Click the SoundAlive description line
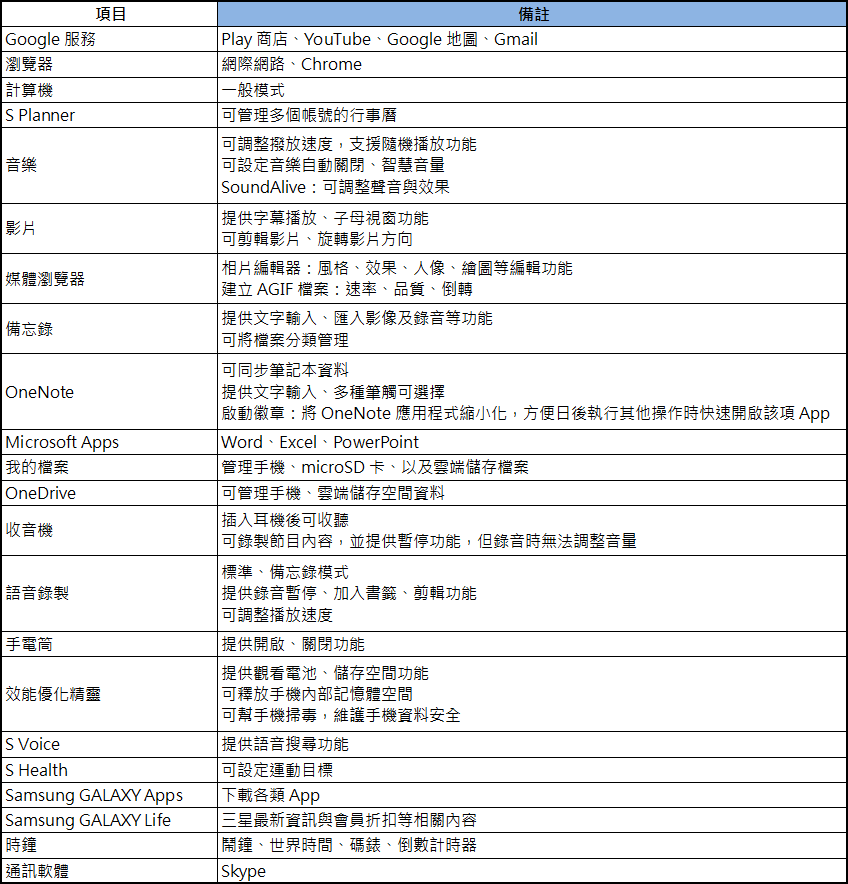This screenshot has width=848, height=884. 335,187
